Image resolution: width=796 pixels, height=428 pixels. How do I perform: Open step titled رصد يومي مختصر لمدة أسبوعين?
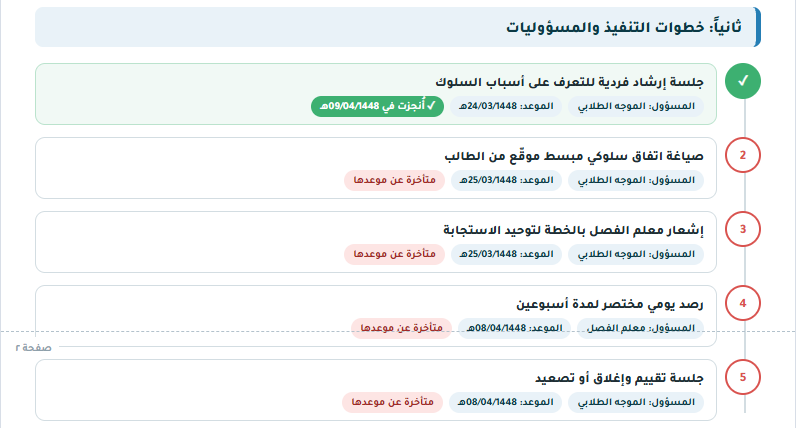point(376,316)
